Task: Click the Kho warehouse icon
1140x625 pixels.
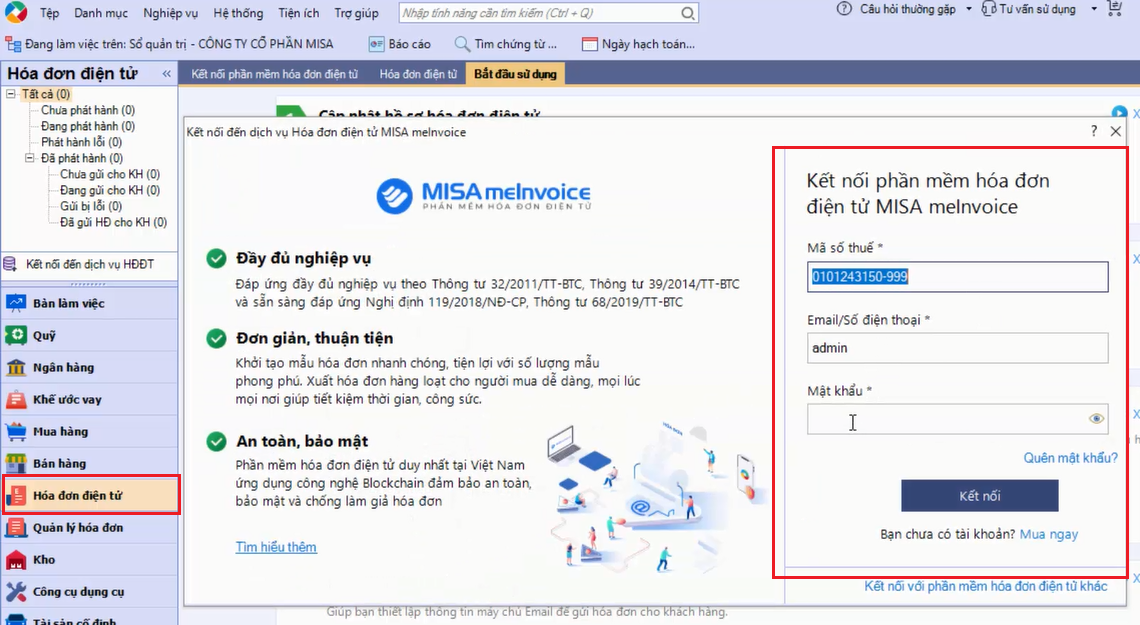Action: click(x=16, y=559)
